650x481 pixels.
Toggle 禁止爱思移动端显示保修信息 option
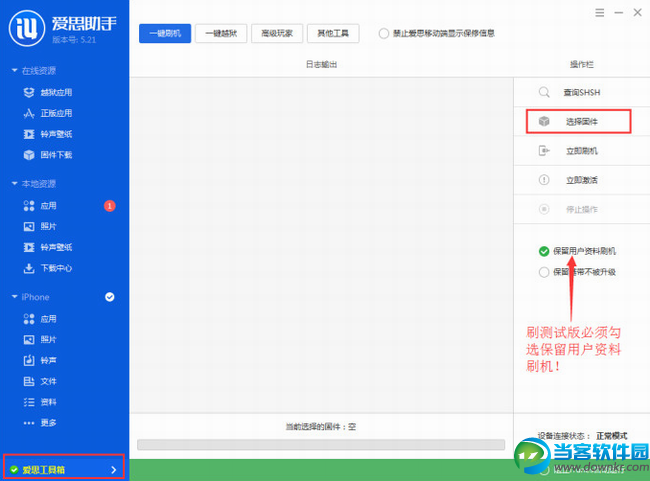point(437,33)
